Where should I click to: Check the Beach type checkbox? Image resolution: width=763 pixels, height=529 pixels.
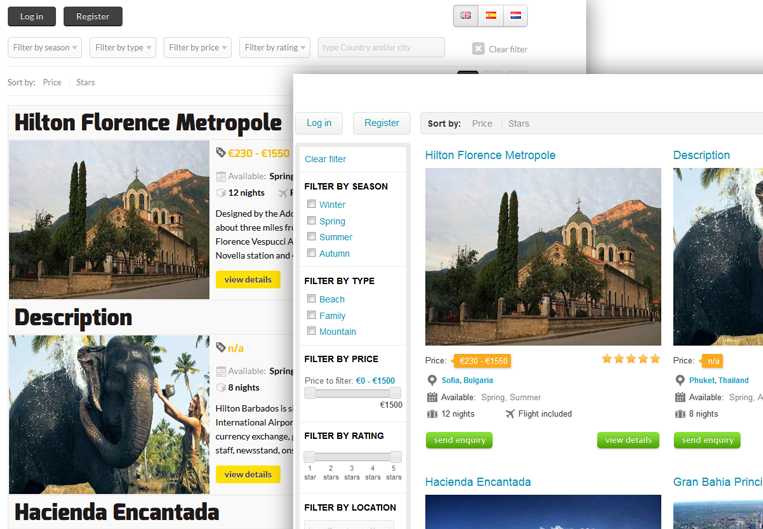[x=311, y=298]
